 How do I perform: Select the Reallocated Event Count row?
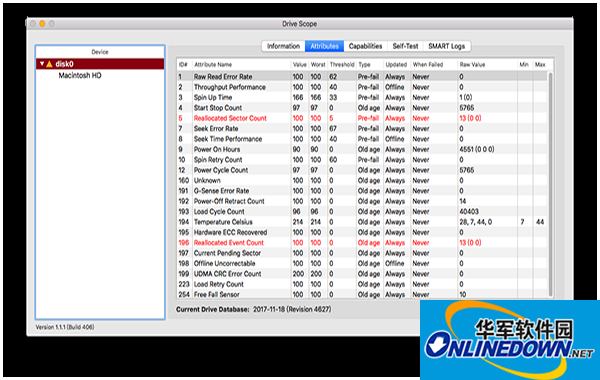click(362, 243)
